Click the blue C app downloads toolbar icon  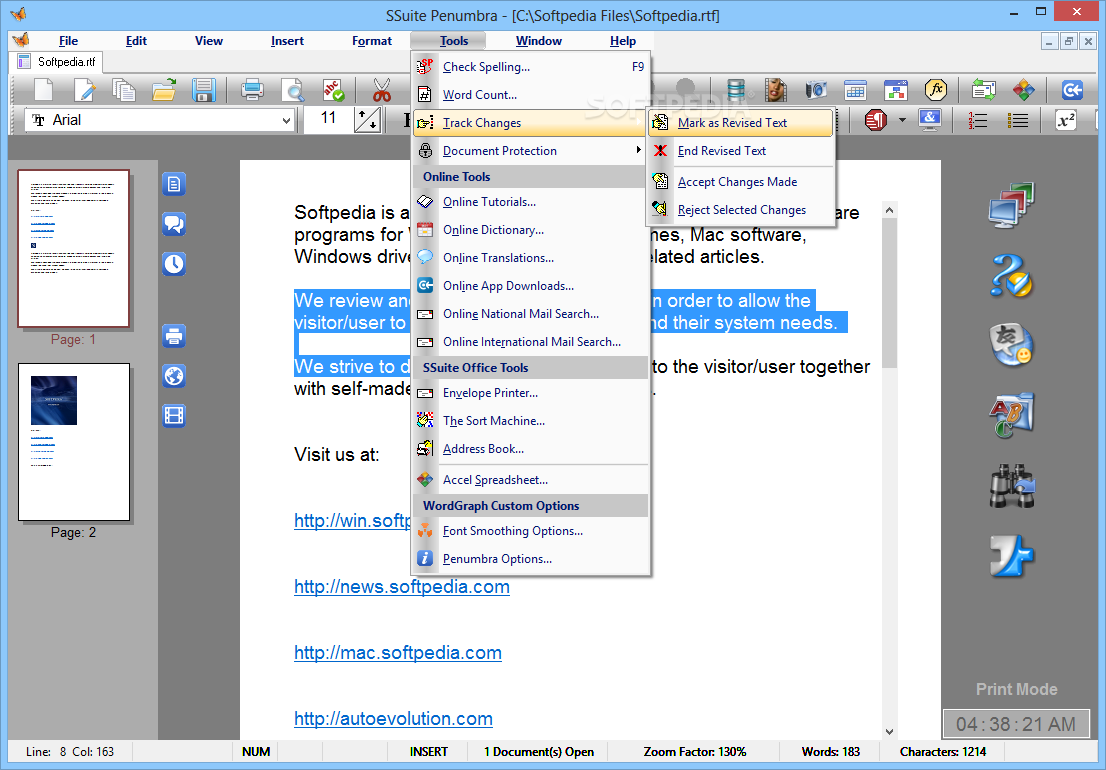[x=1072, y=90]
